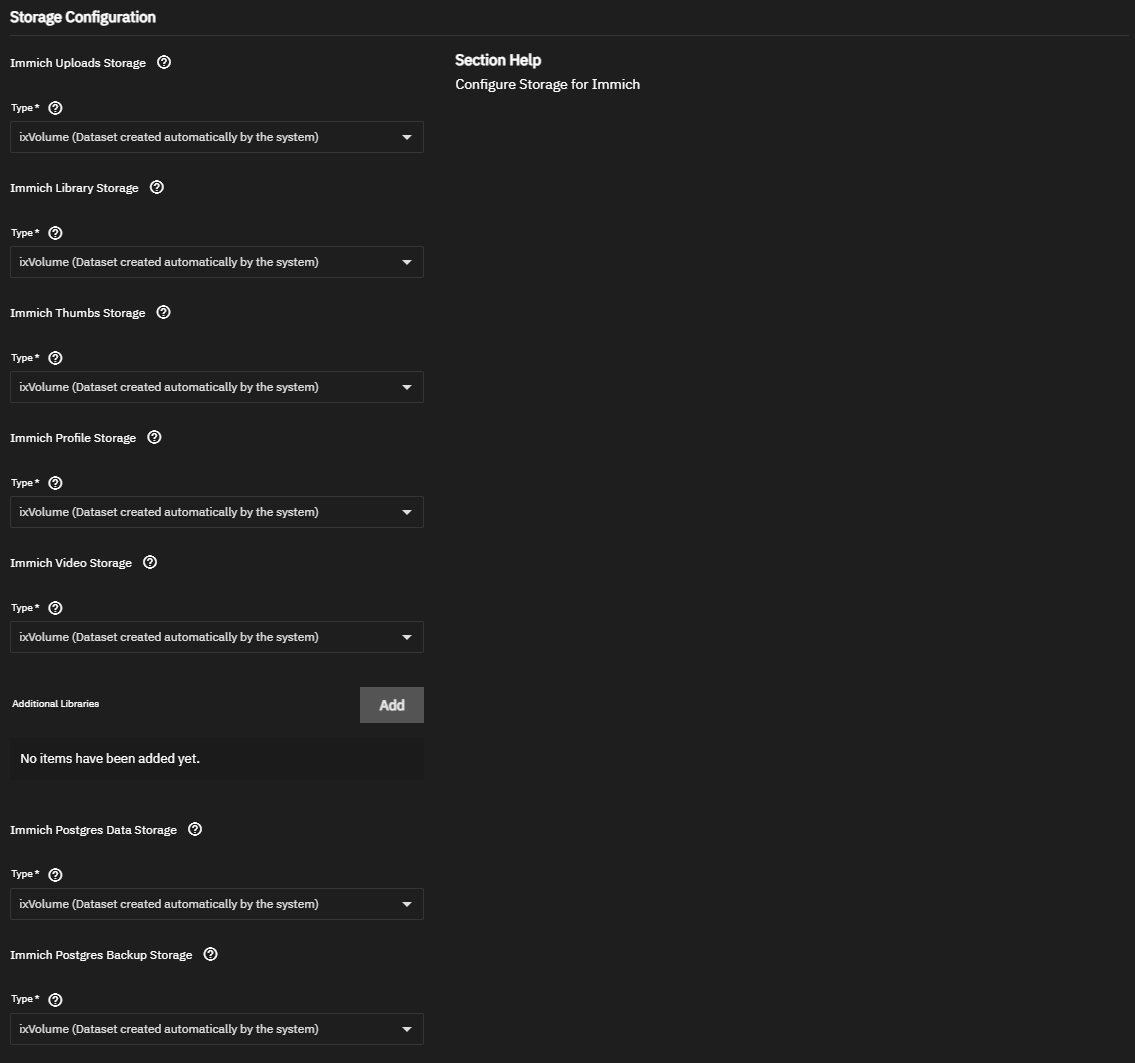The height and width of the screenshot is (1063, 1135).
Task: Click help icon beside Immich Library Storage
Action: click(157, 188)
